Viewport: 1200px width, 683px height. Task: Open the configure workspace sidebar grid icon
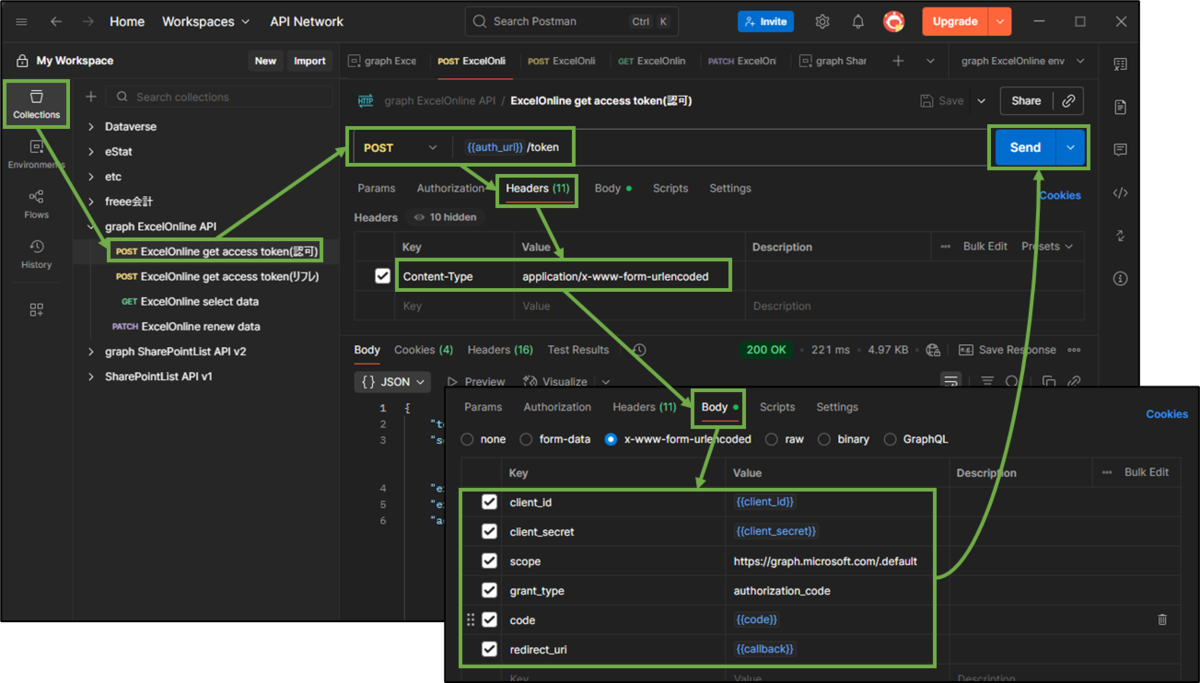coord(37,310)
